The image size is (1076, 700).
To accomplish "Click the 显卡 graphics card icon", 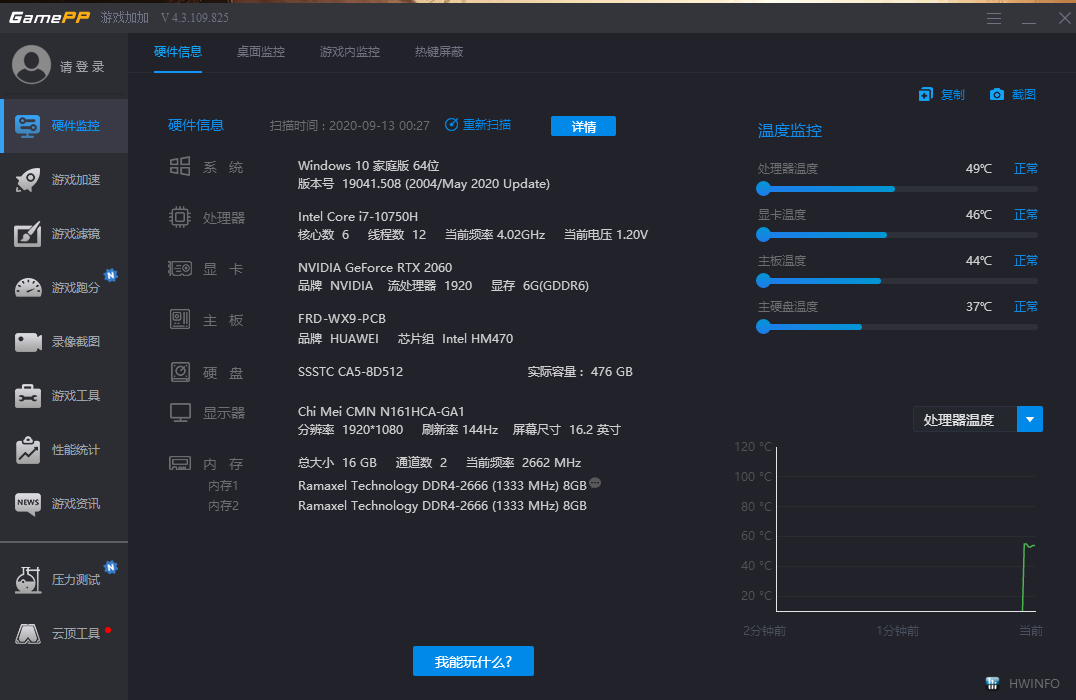I will [180, 268].
